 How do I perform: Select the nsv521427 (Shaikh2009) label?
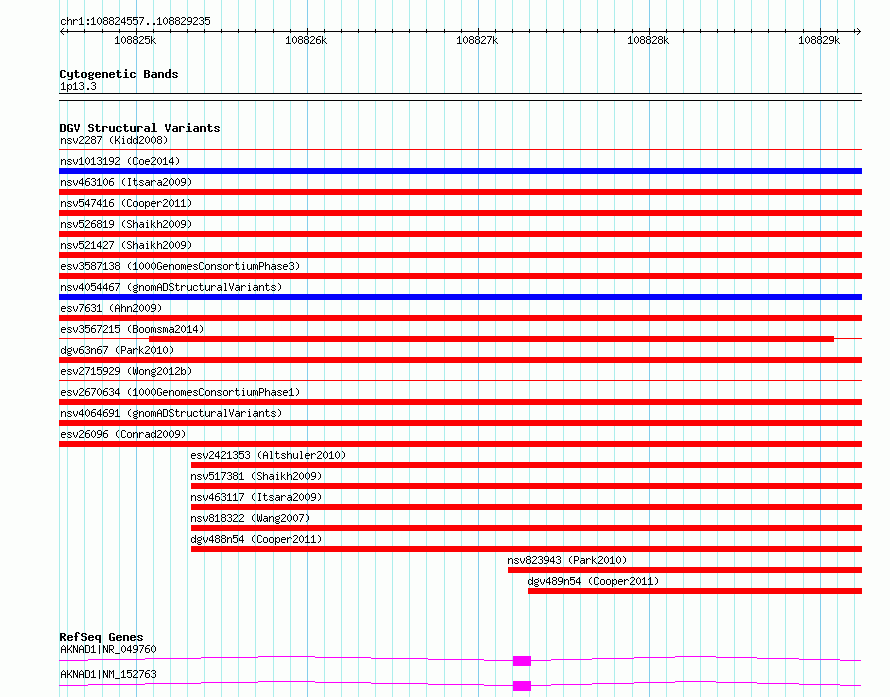126,245
